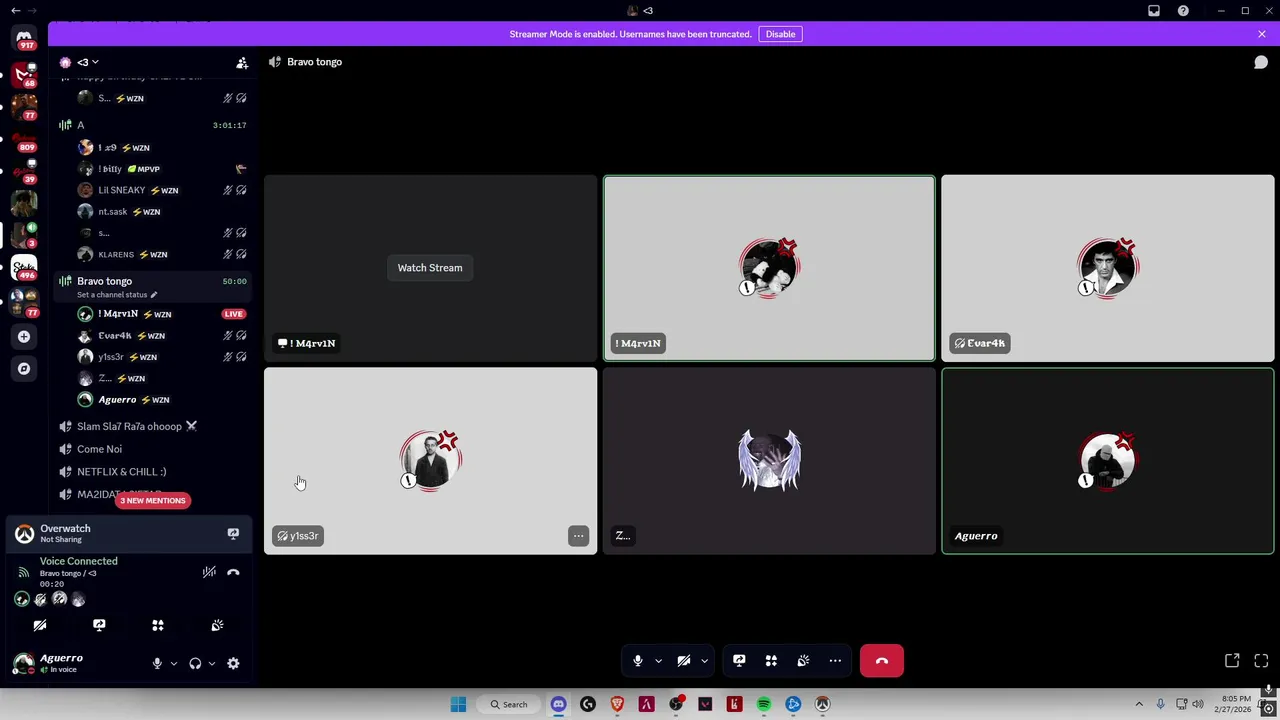Viewport: 1280px width, 720px height.
Task: Select user nt.sask in channel A
Action: click(162, 212)
